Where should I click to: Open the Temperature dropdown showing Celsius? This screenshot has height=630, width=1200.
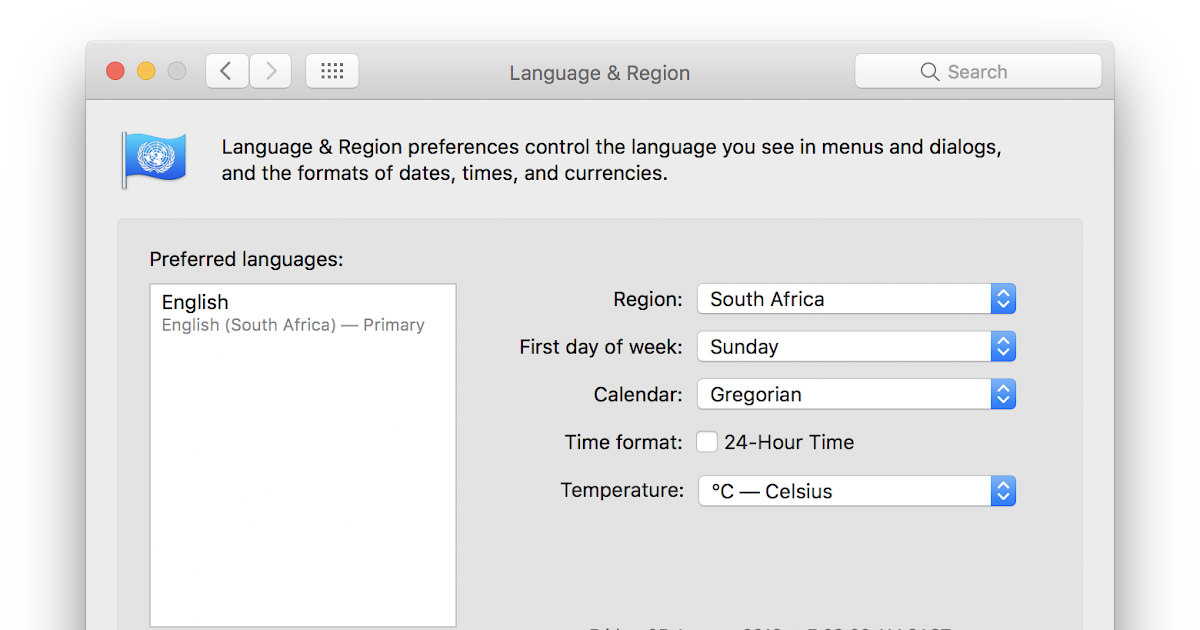tap(857, 491)
